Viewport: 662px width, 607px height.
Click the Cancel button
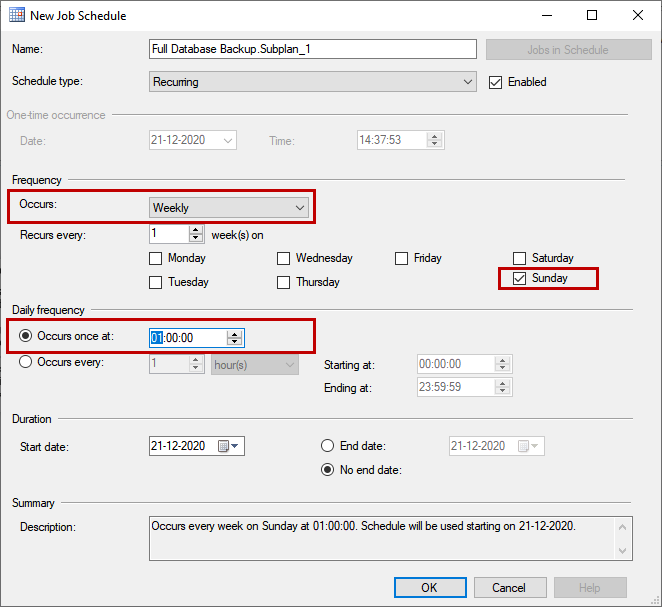tap(509, 587)
